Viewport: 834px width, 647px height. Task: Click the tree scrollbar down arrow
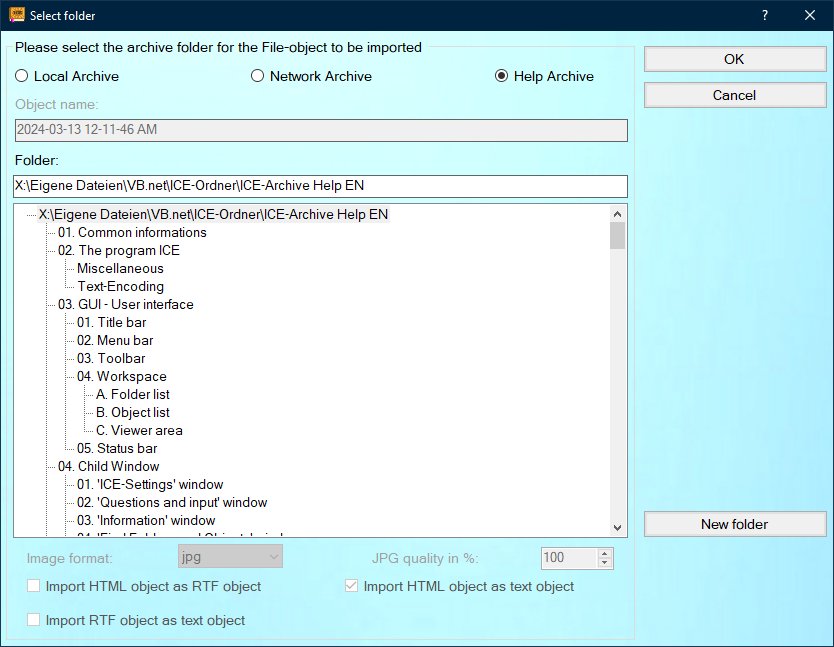click(x=617, y=527)
